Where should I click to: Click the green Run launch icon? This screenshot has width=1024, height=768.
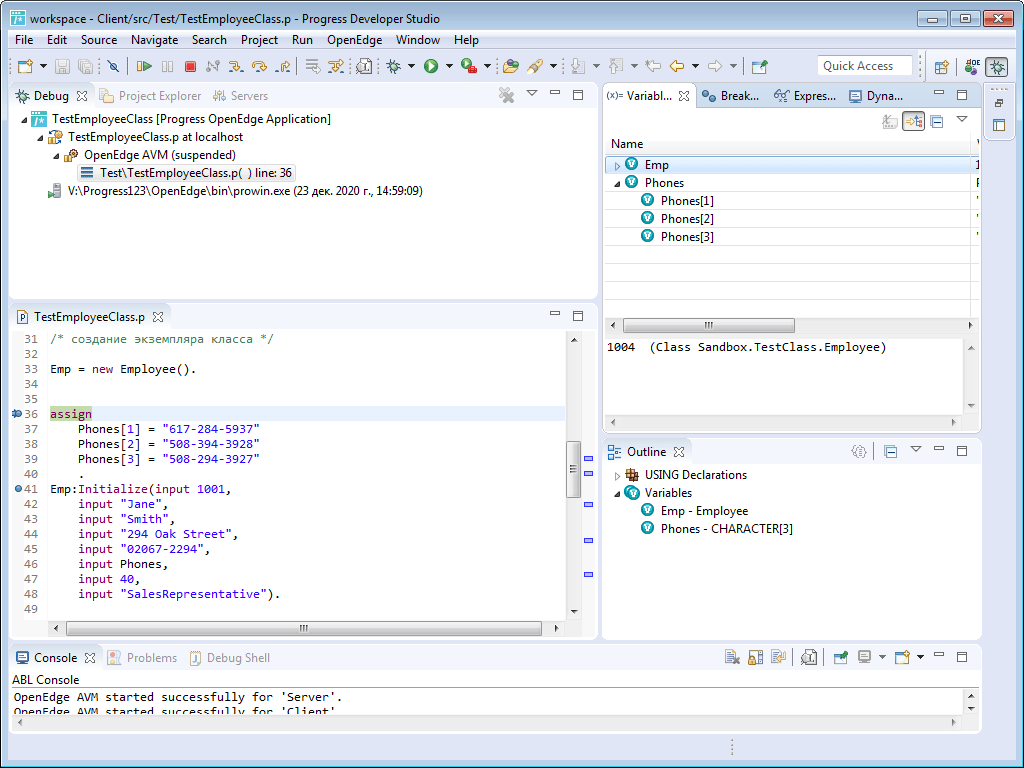[x=430, y=66]
